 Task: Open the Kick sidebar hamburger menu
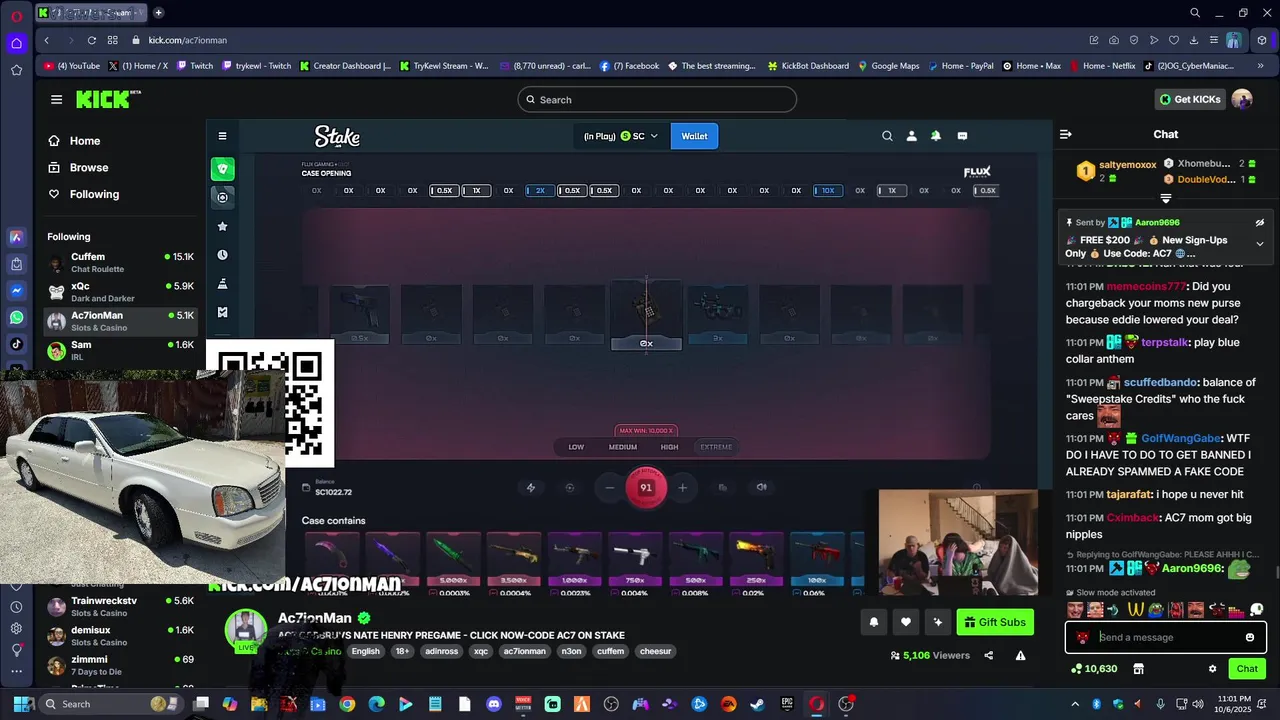[56, 99]
